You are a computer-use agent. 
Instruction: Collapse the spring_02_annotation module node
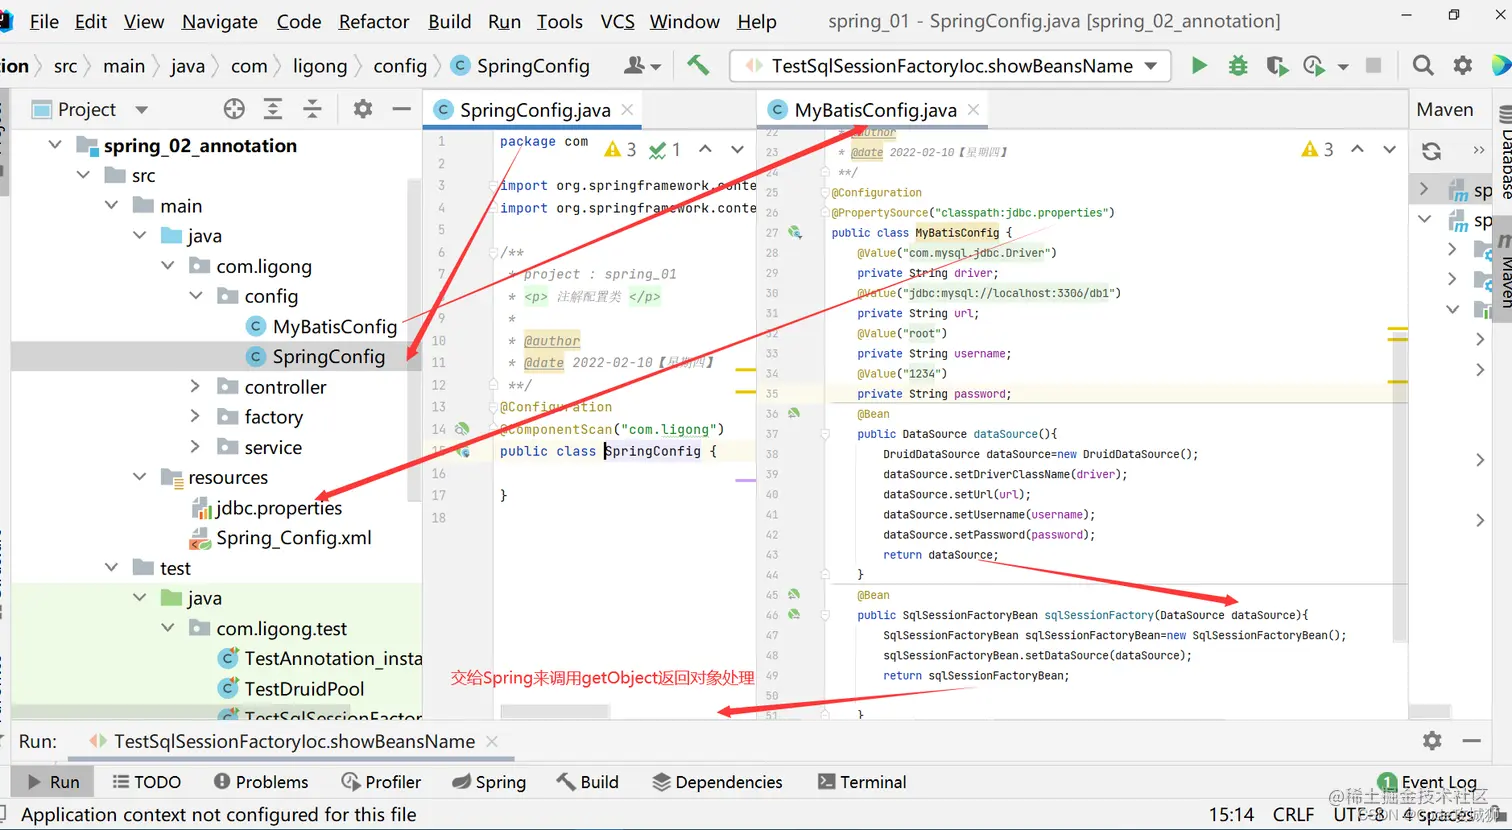(55, 145)
